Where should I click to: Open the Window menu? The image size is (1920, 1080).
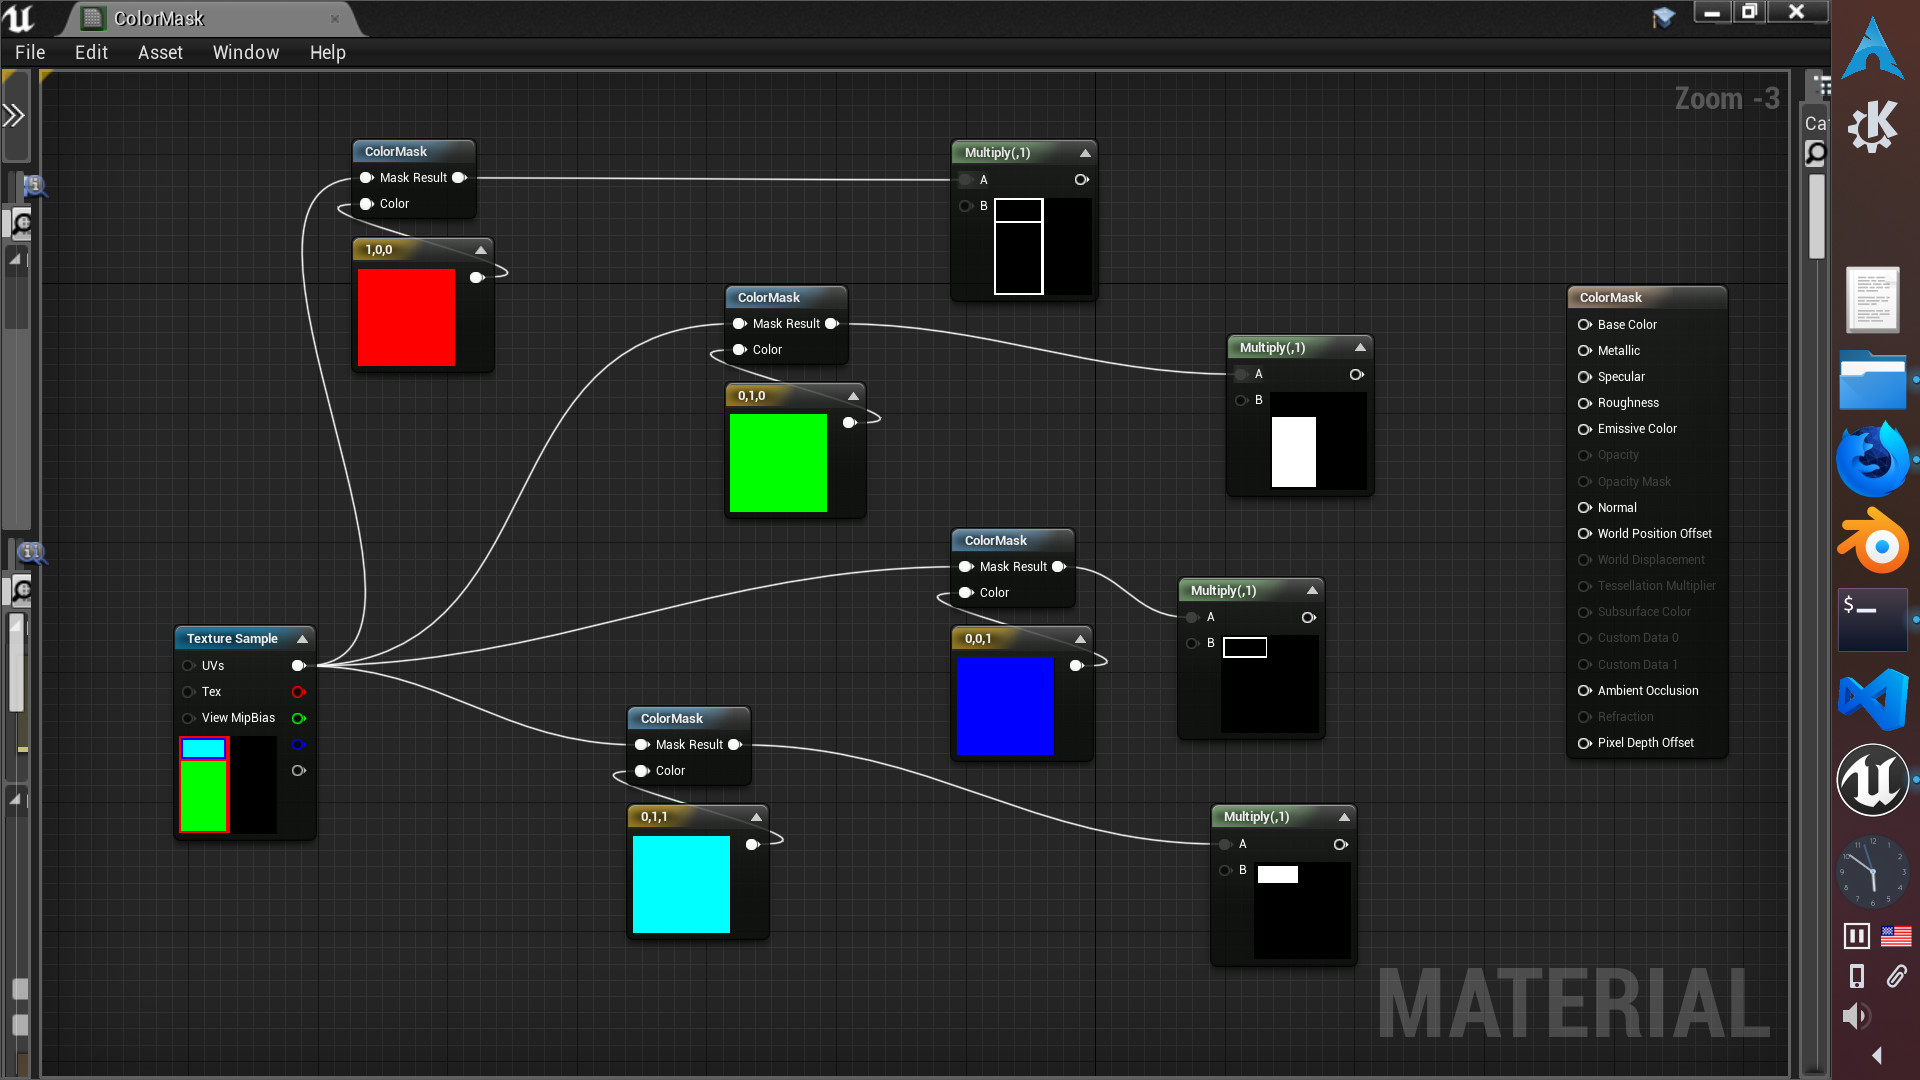pos(246,52)
